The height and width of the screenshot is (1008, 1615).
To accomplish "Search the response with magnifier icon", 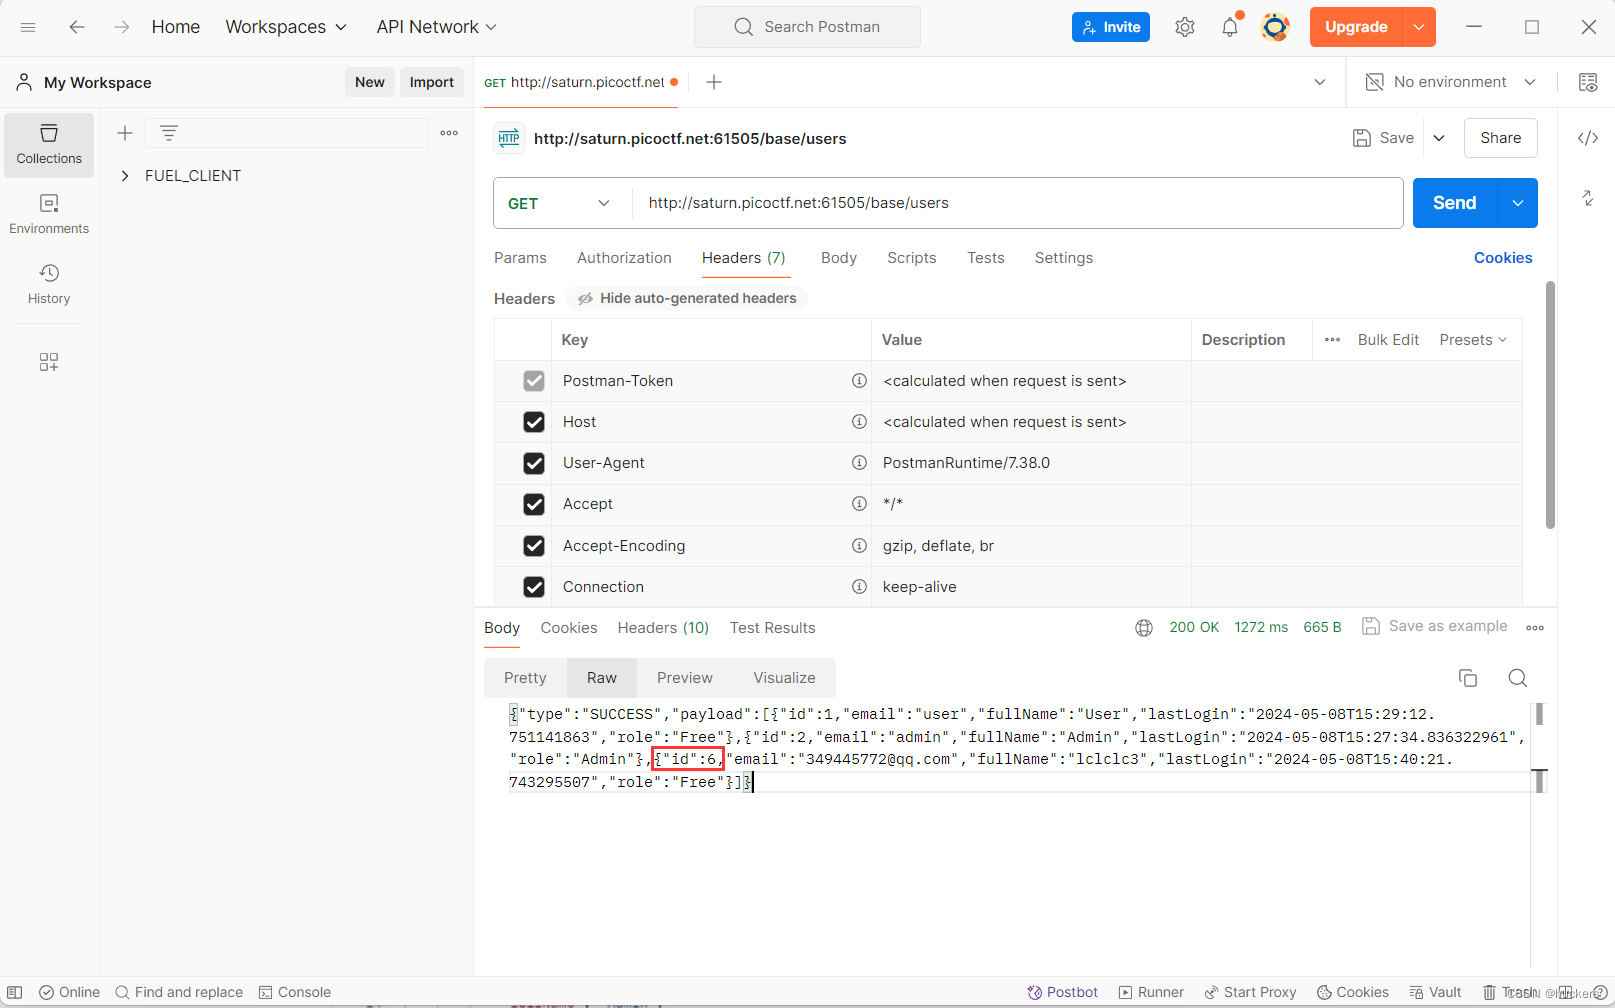I will pos(1517,678).
